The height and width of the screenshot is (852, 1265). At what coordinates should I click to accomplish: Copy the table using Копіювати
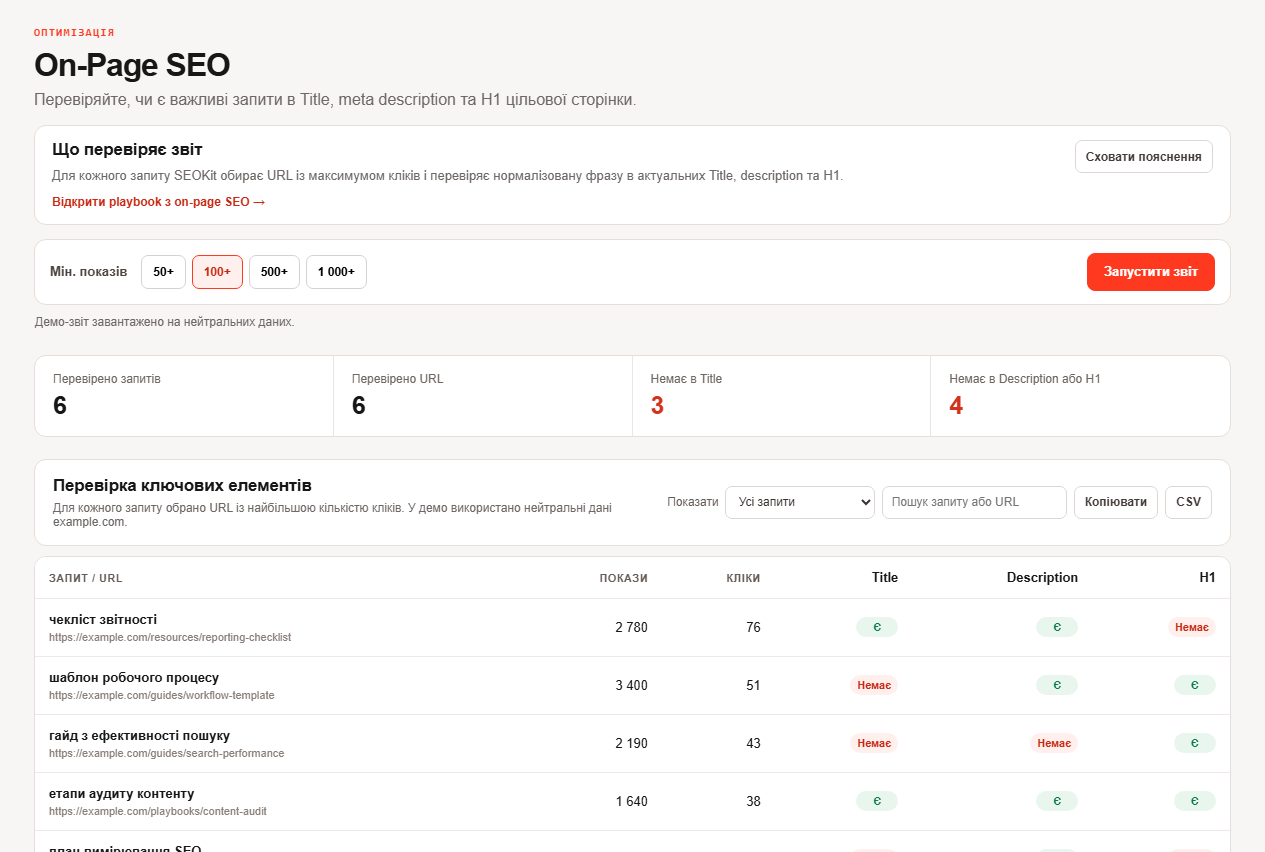pos(1116,502)
